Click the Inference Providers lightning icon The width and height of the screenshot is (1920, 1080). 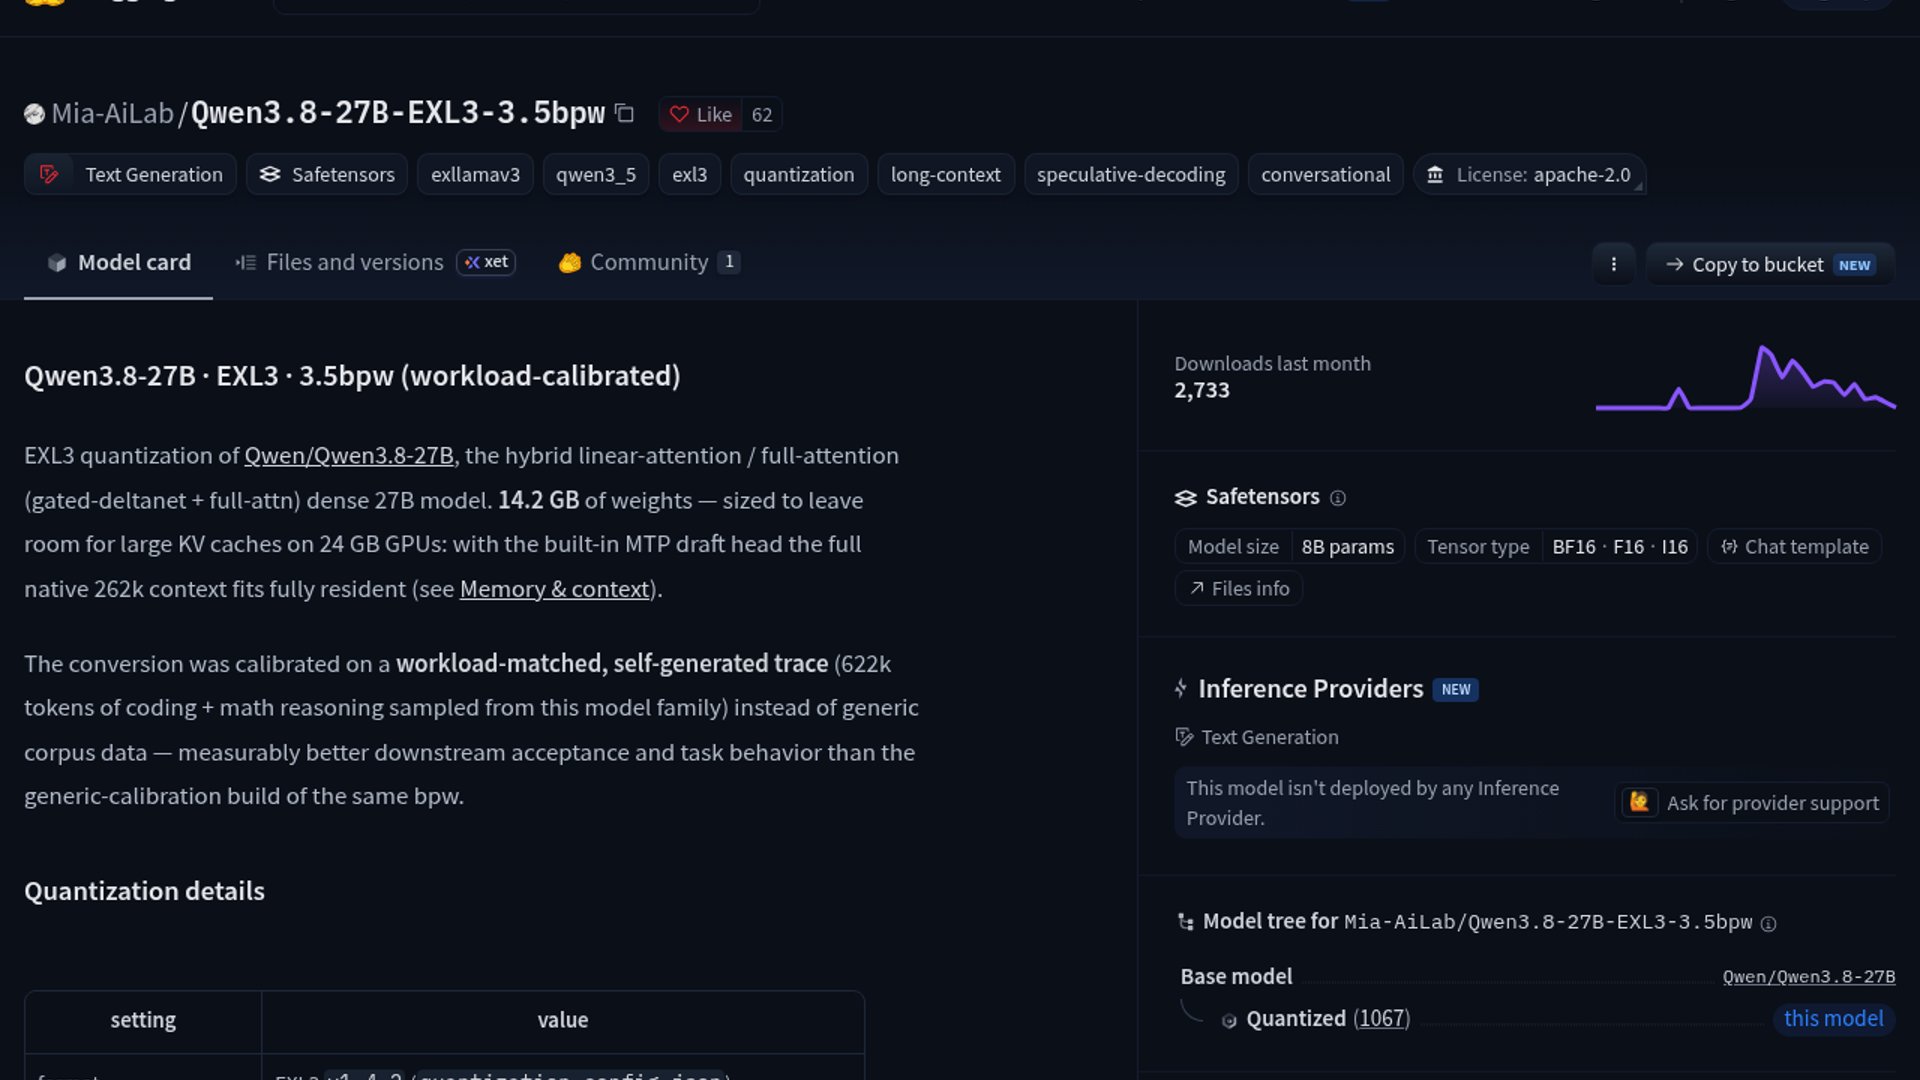coord(1181,689)
